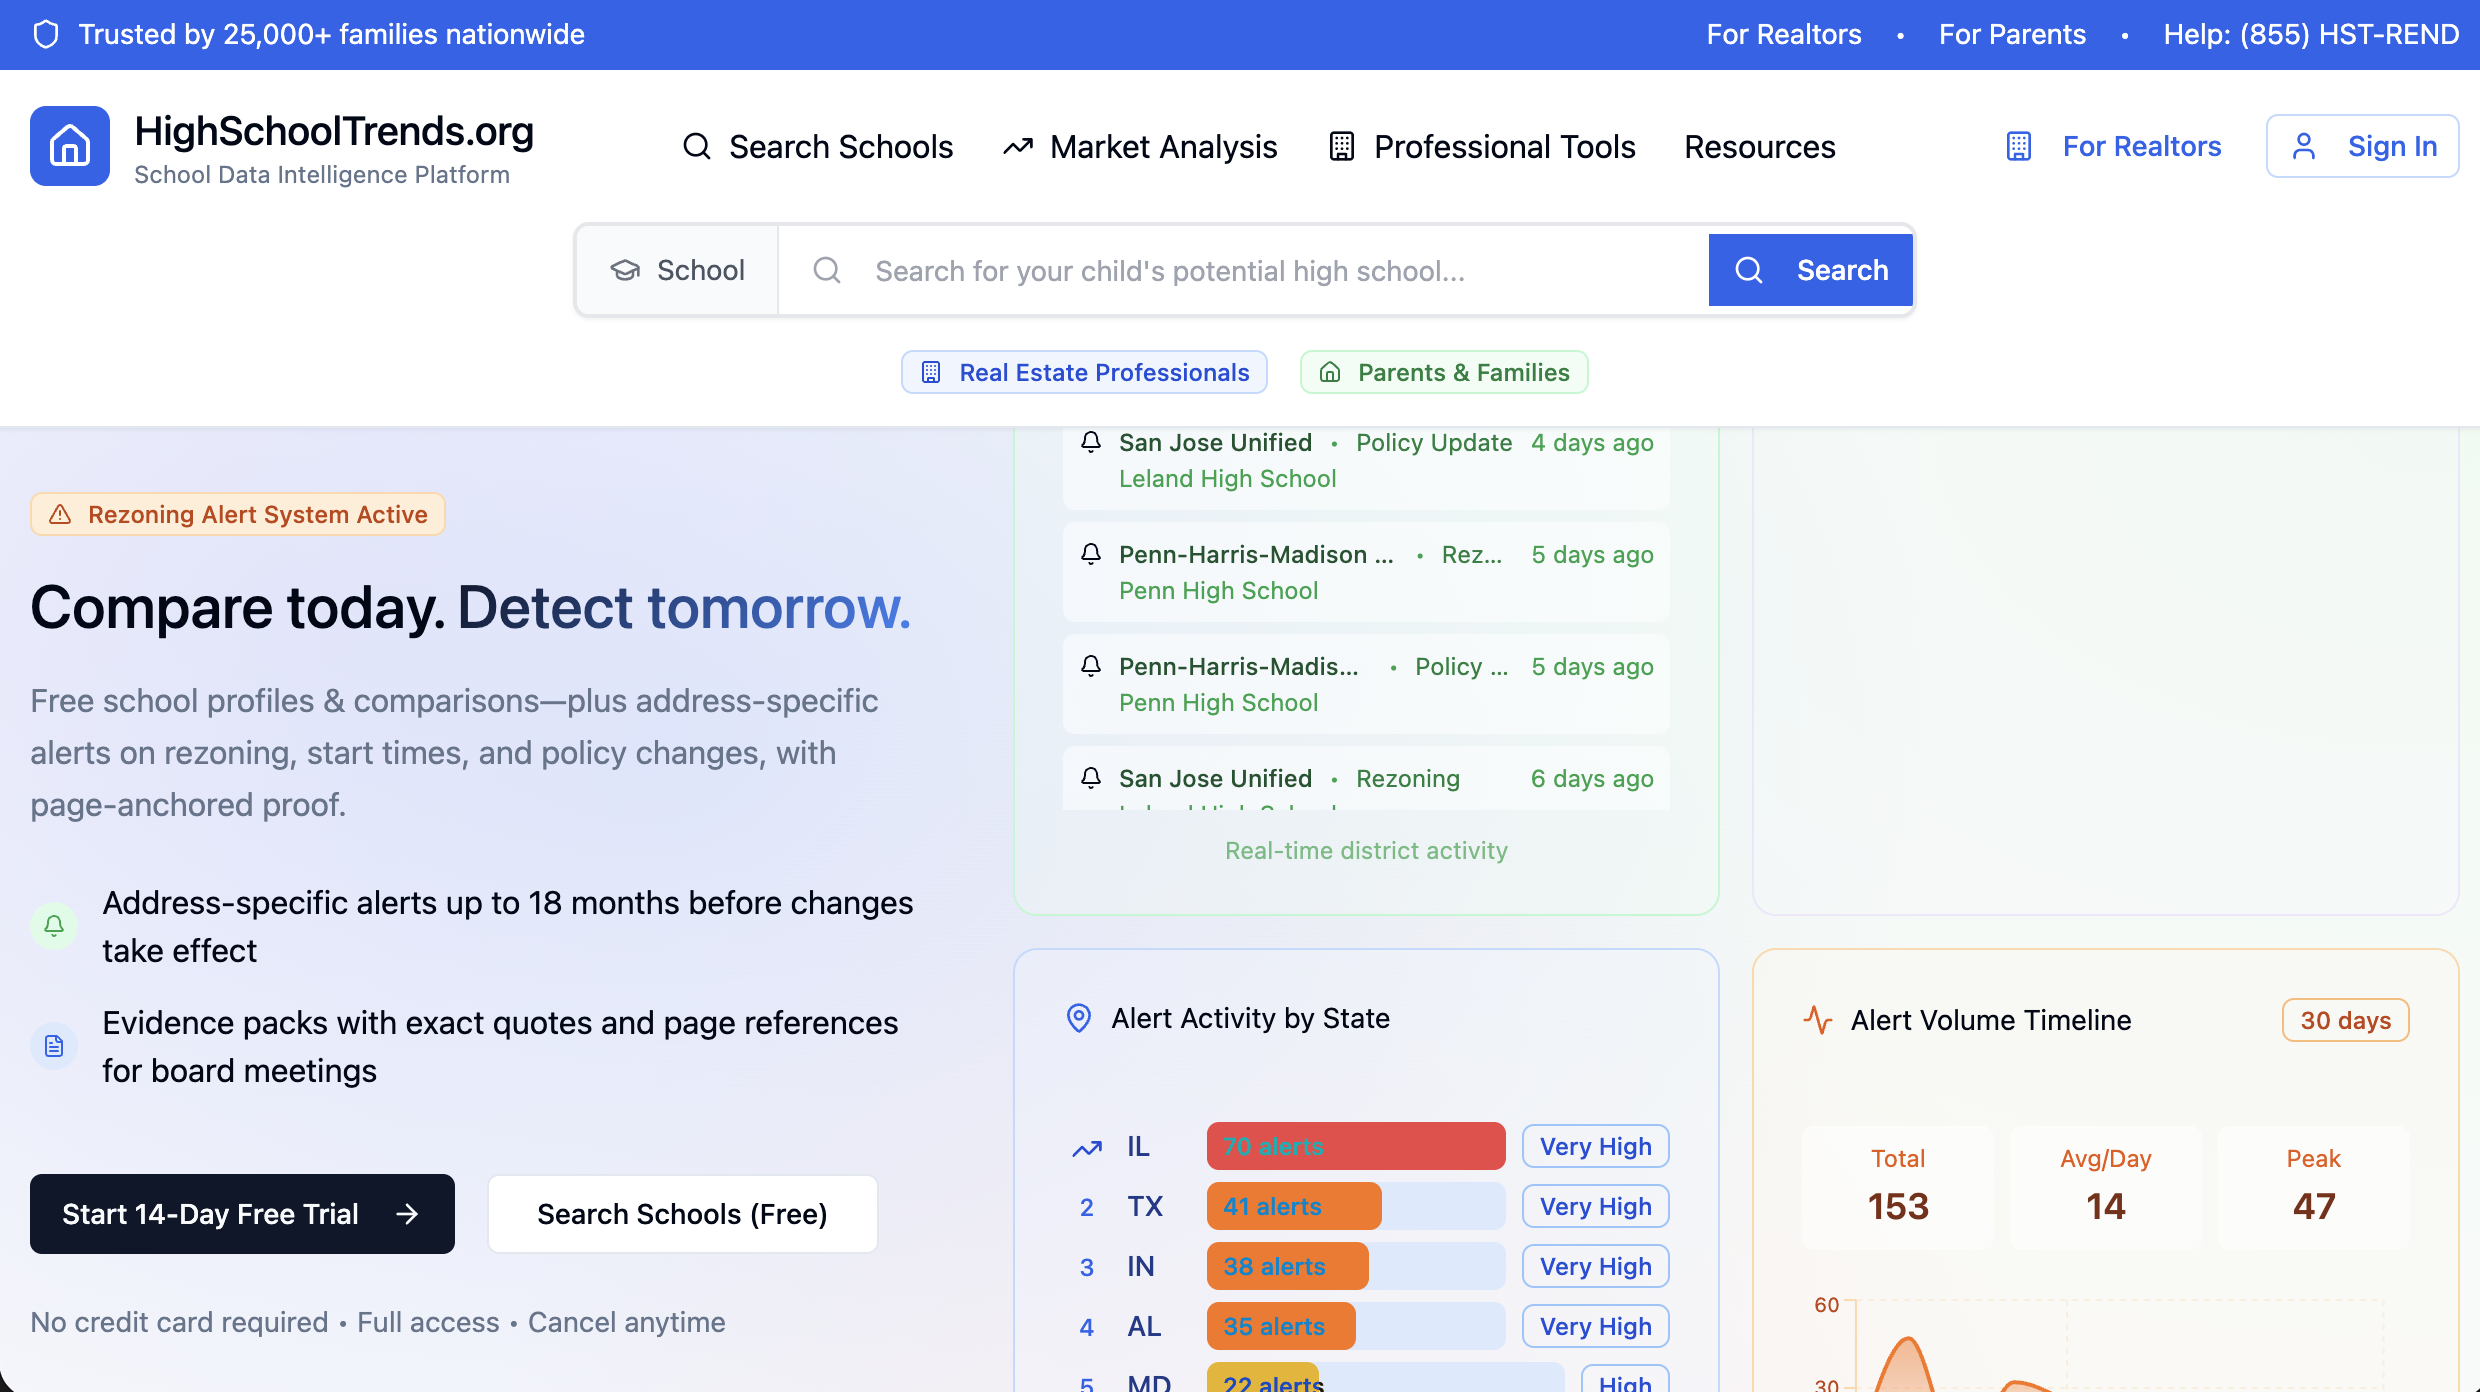
Task: Toggle the Real Estate Professionals audience filter
Action: 1084,372
